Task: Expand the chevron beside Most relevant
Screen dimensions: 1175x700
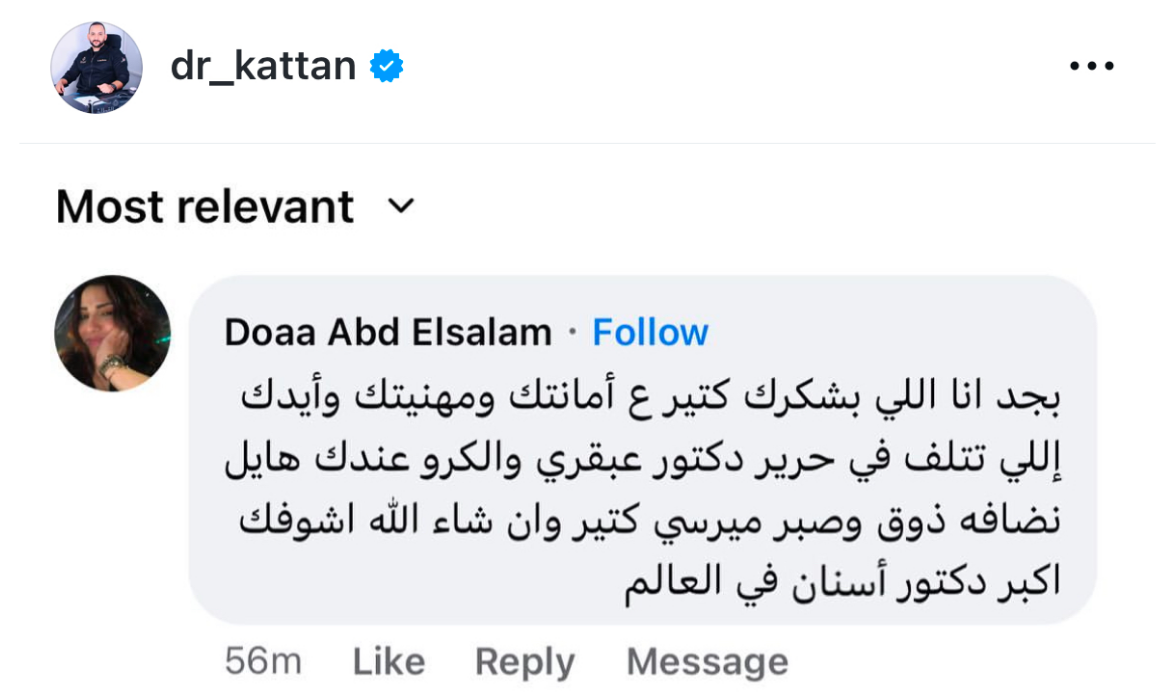Action: pos(401,207)
